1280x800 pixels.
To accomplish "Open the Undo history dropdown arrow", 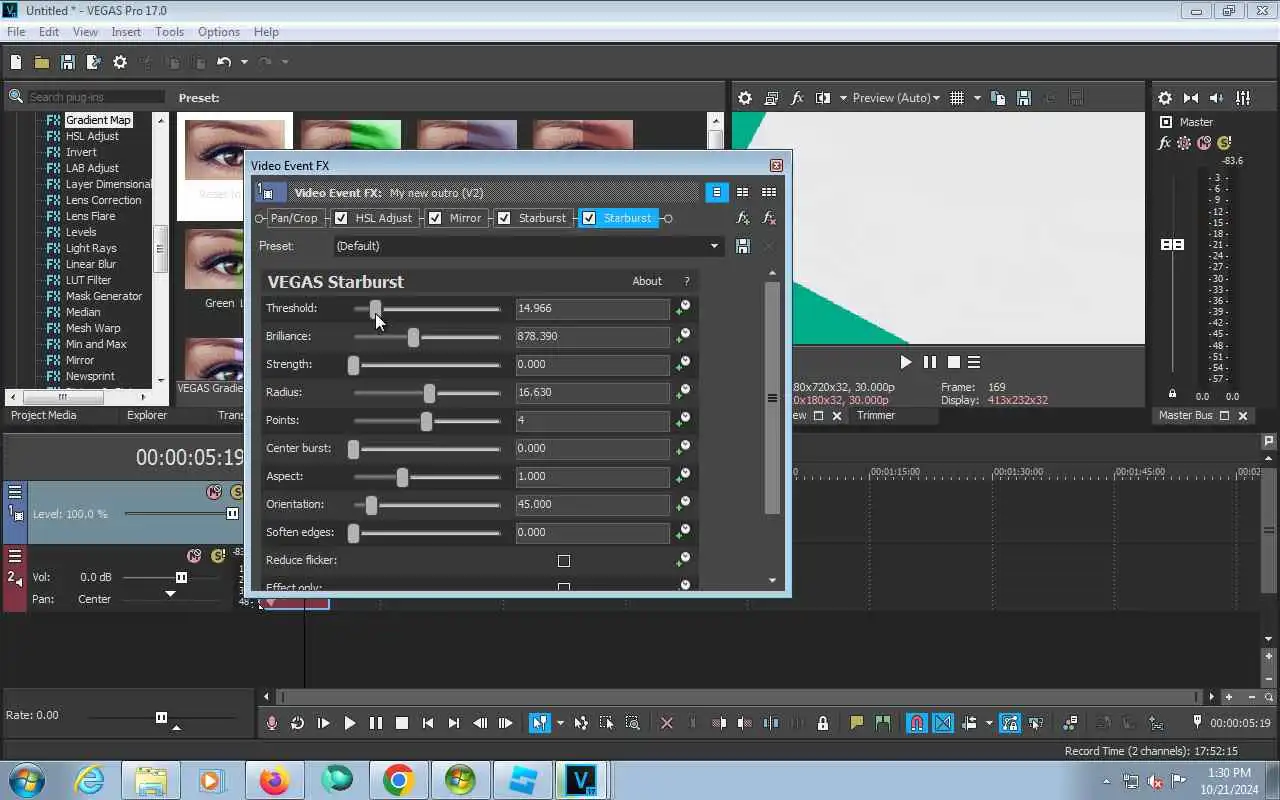I will (244, 62).
